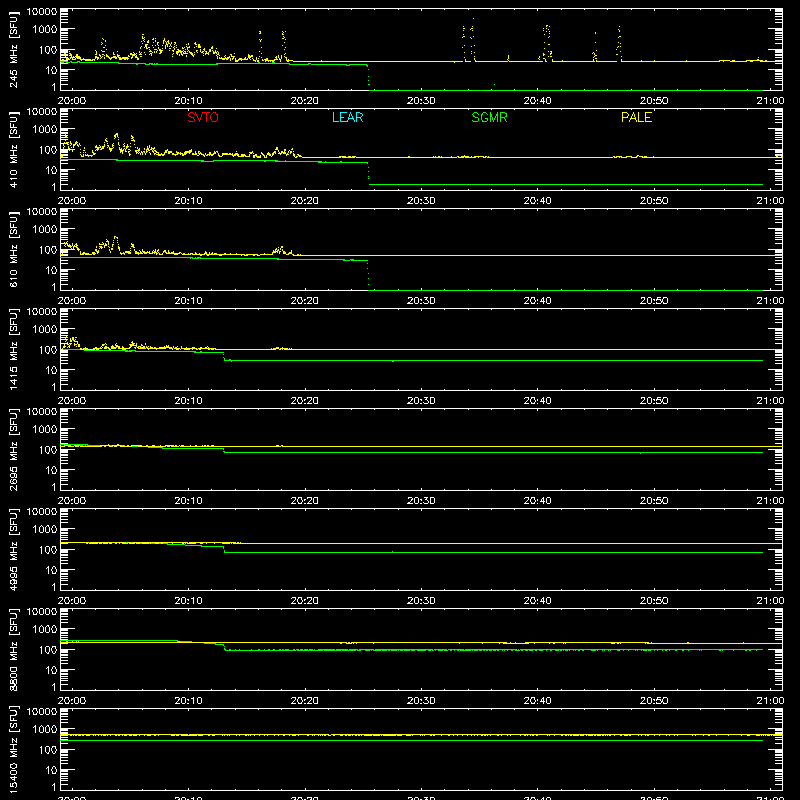Click 20:10 time label under 2695 MHz plot
800x800 pixels.
pyautogui.click(x=188, y=501)
